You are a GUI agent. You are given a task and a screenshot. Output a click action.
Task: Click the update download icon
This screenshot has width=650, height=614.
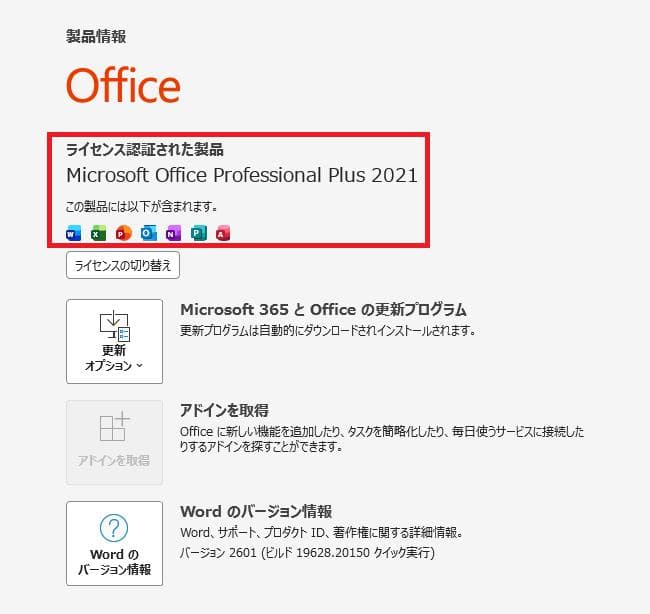(x=114, y=326)
